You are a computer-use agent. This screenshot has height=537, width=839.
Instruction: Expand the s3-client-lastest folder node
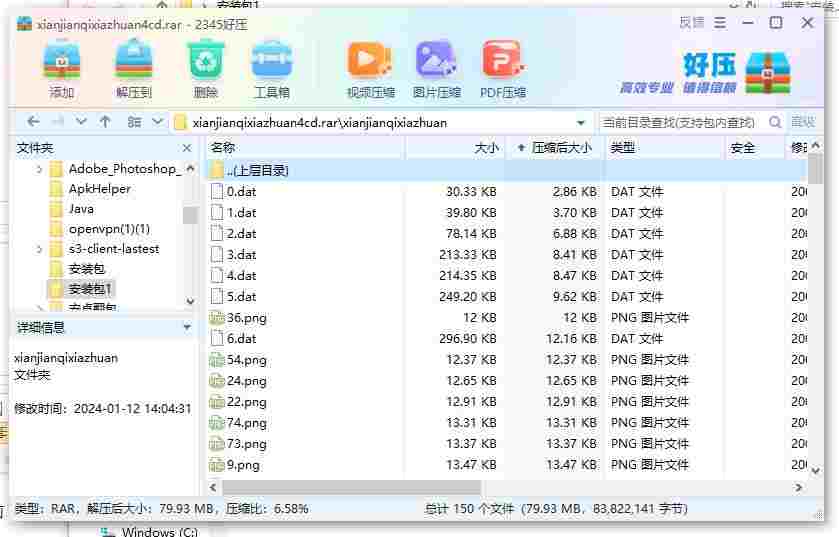[x=39, y=249]
